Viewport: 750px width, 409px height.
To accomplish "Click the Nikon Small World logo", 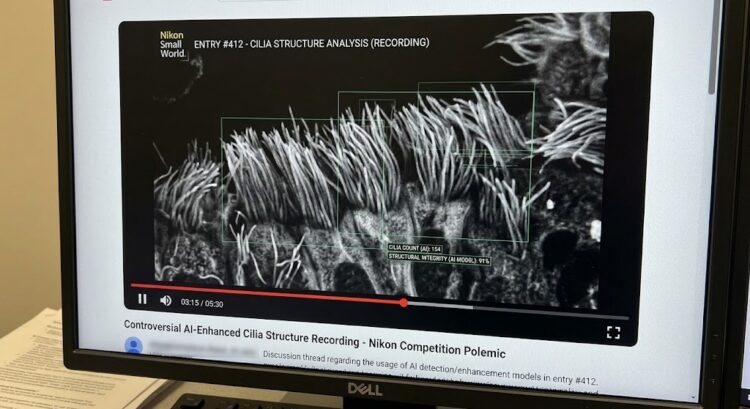I will (x=172, y=44).
